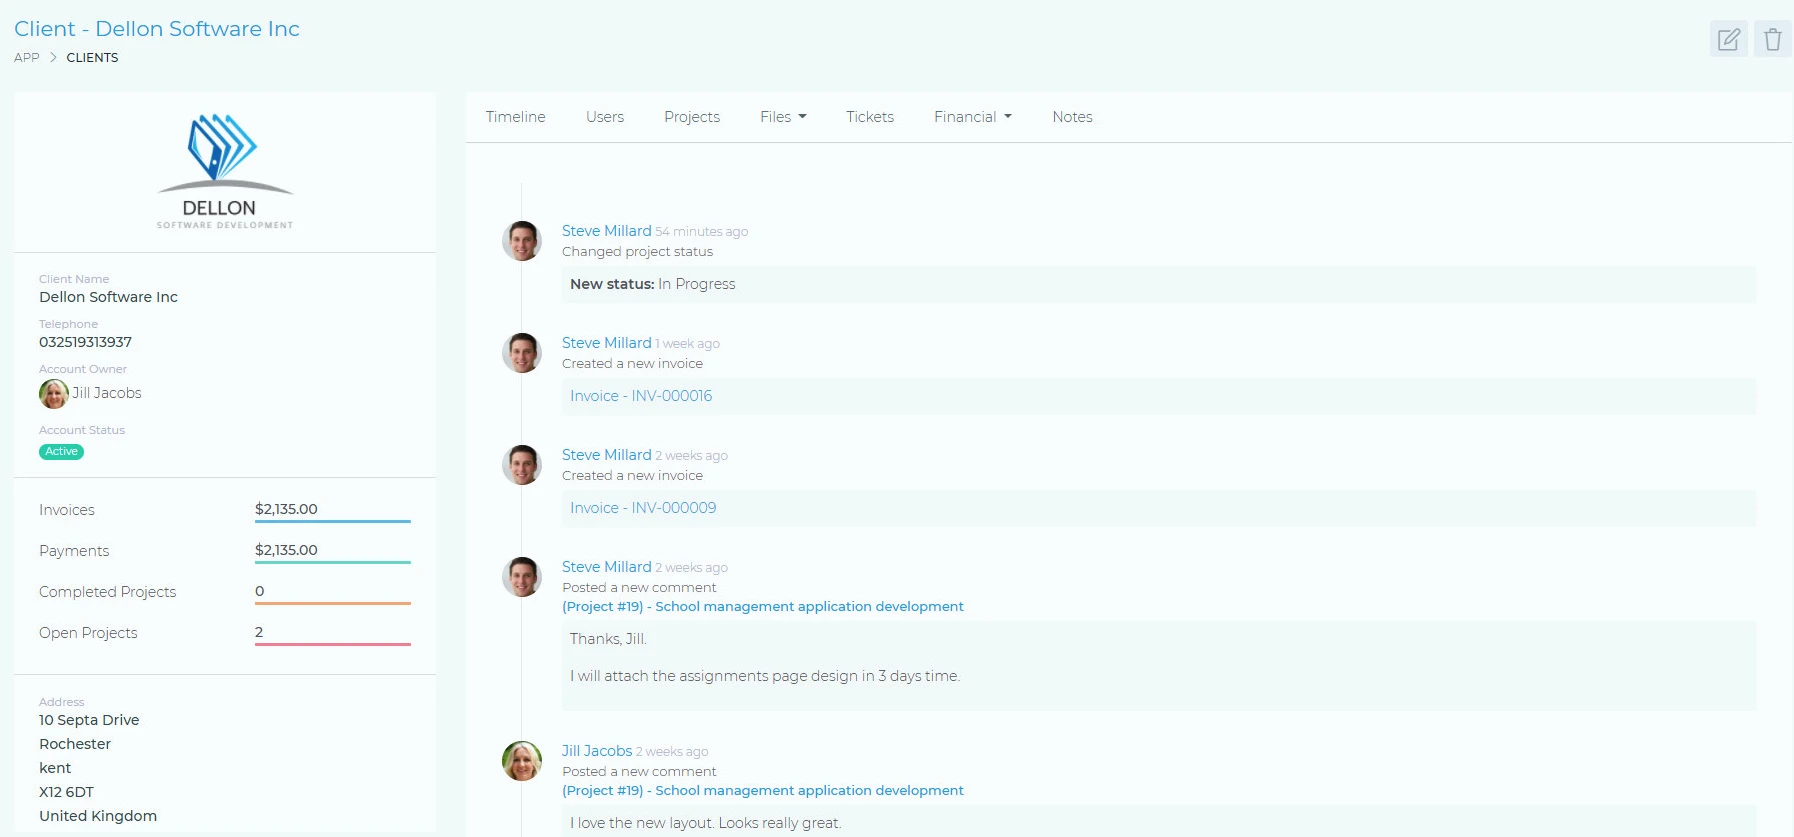Go to the Tickets tab
1794x837 pixels.
[869, 117]
